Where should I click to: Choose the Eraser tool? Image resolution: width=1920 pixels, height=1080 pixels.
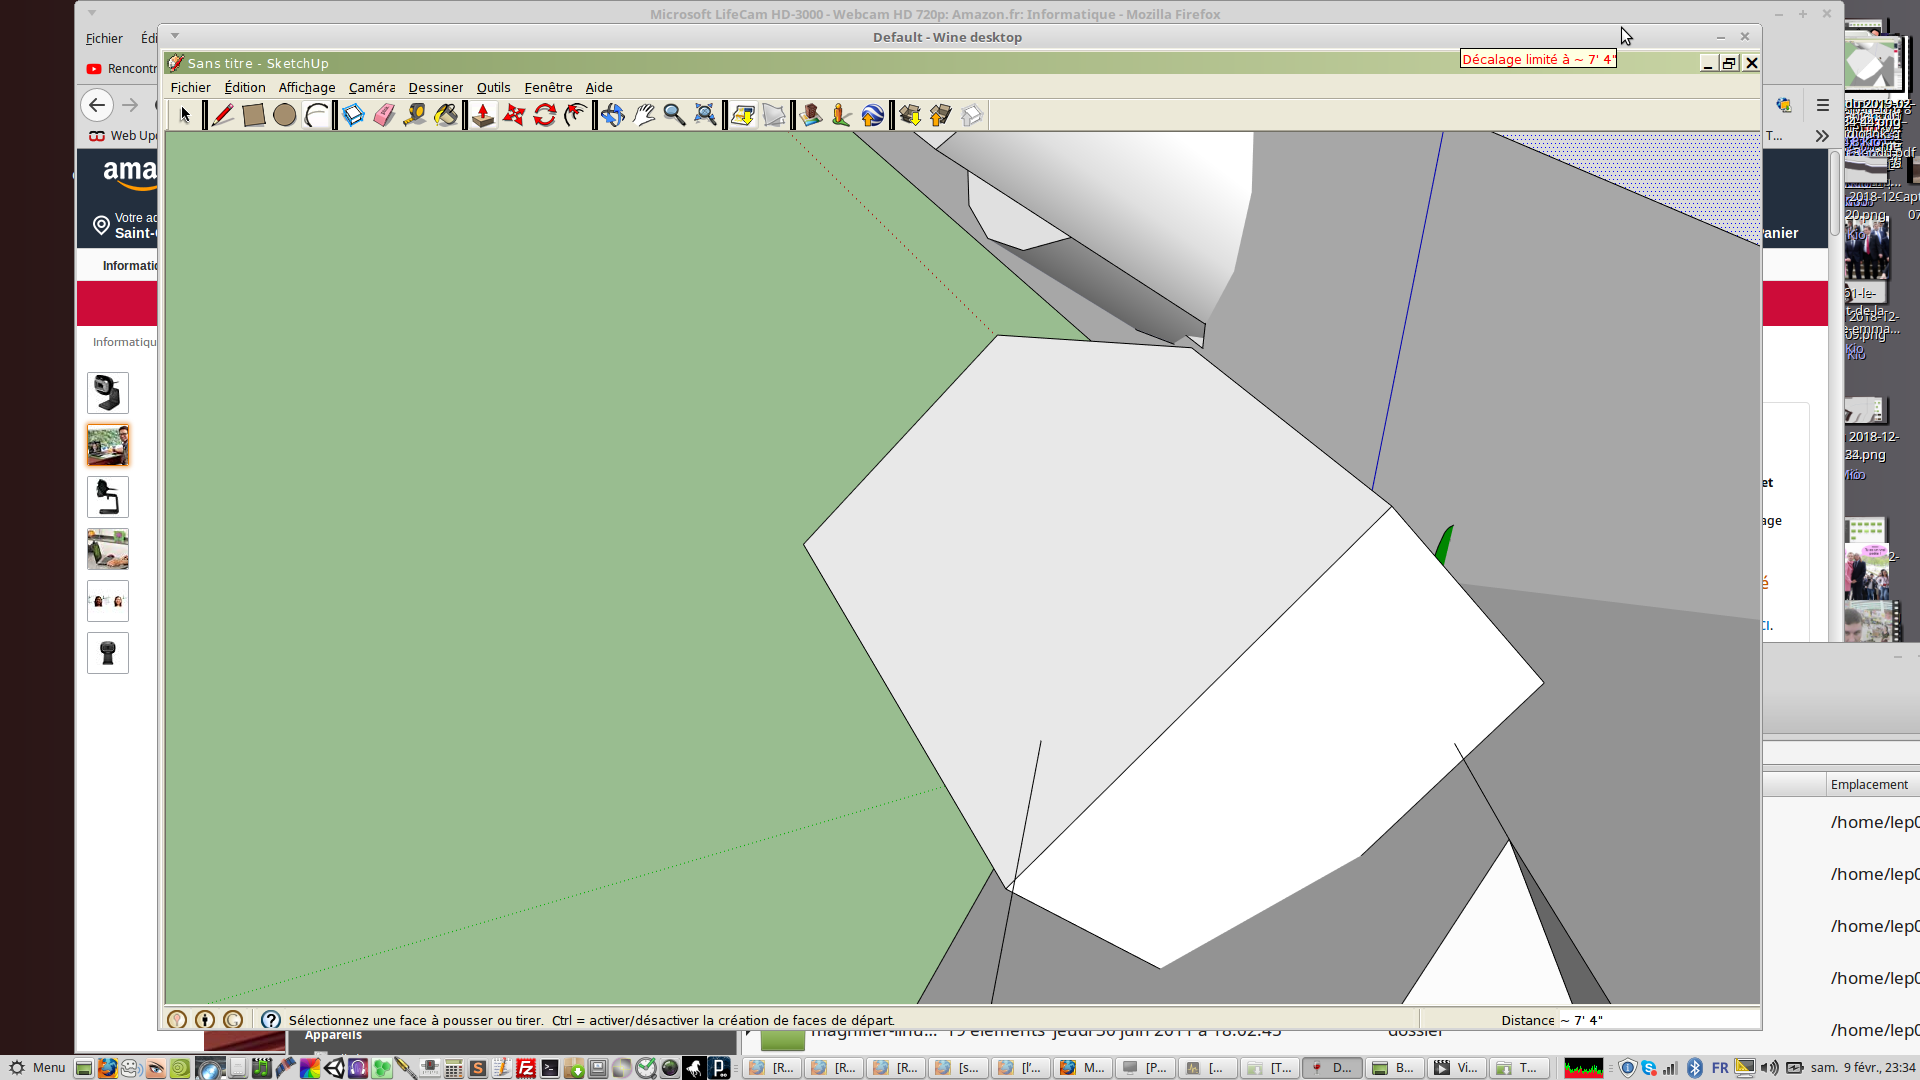tap(384, 115)
